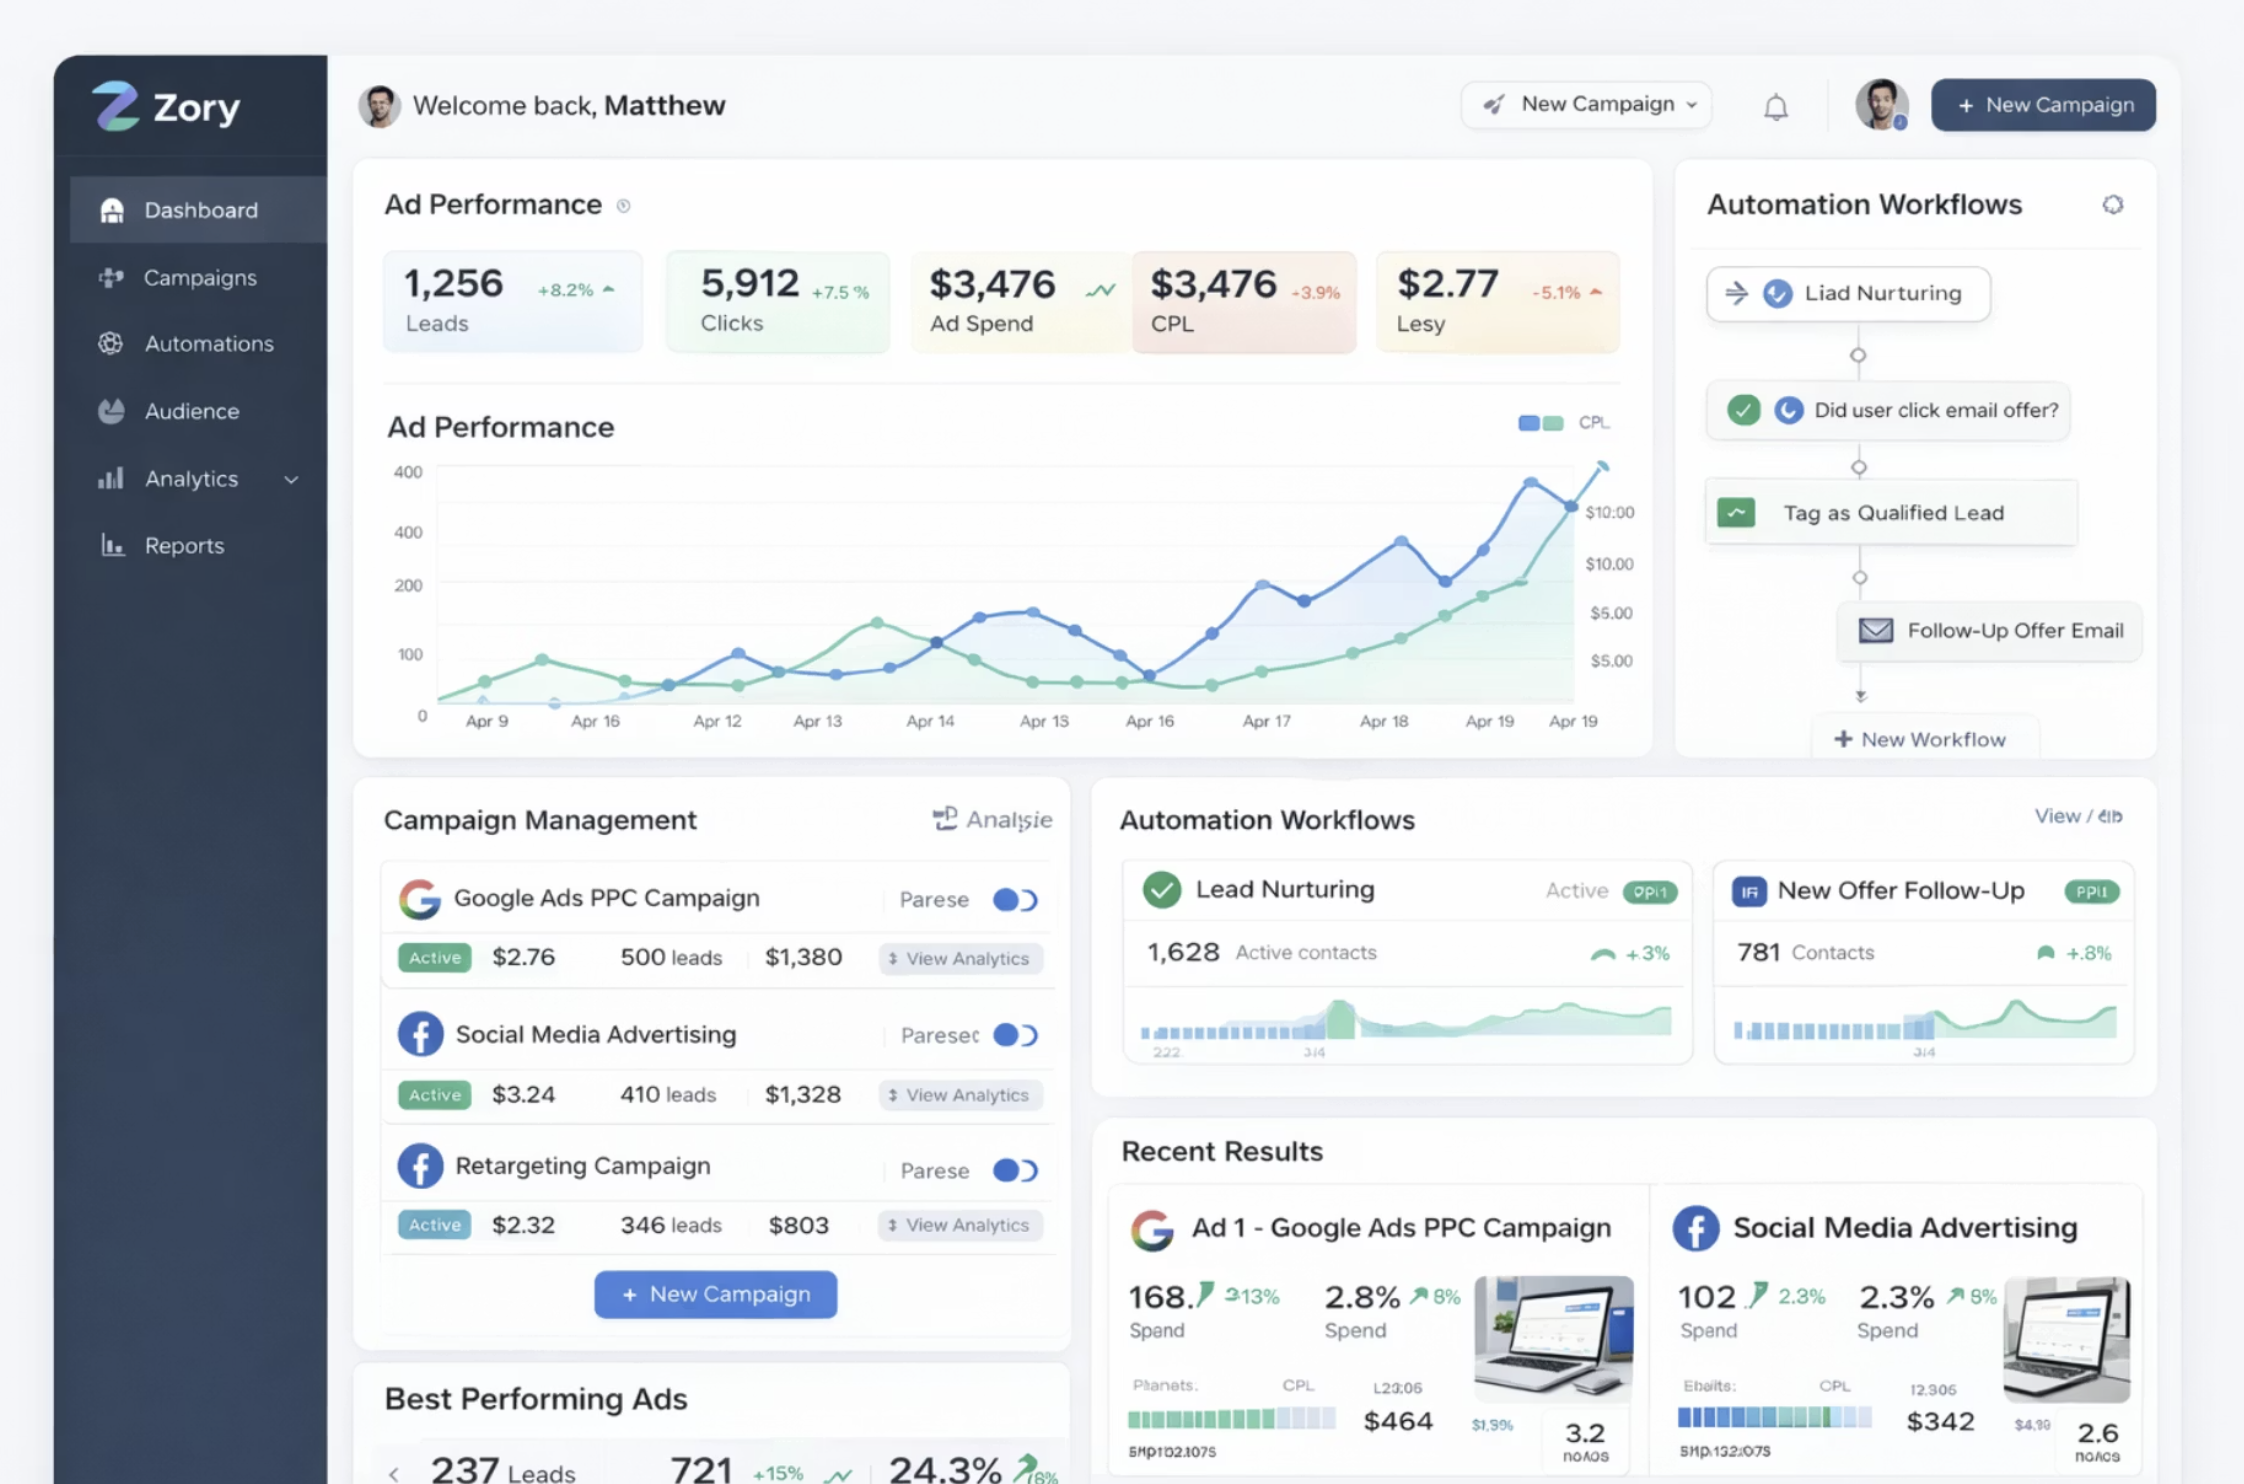Viewport: 2244px width, 1484px height.
Task: Click the blue New Campaign button below campaigns
Action: [715, 1294]
